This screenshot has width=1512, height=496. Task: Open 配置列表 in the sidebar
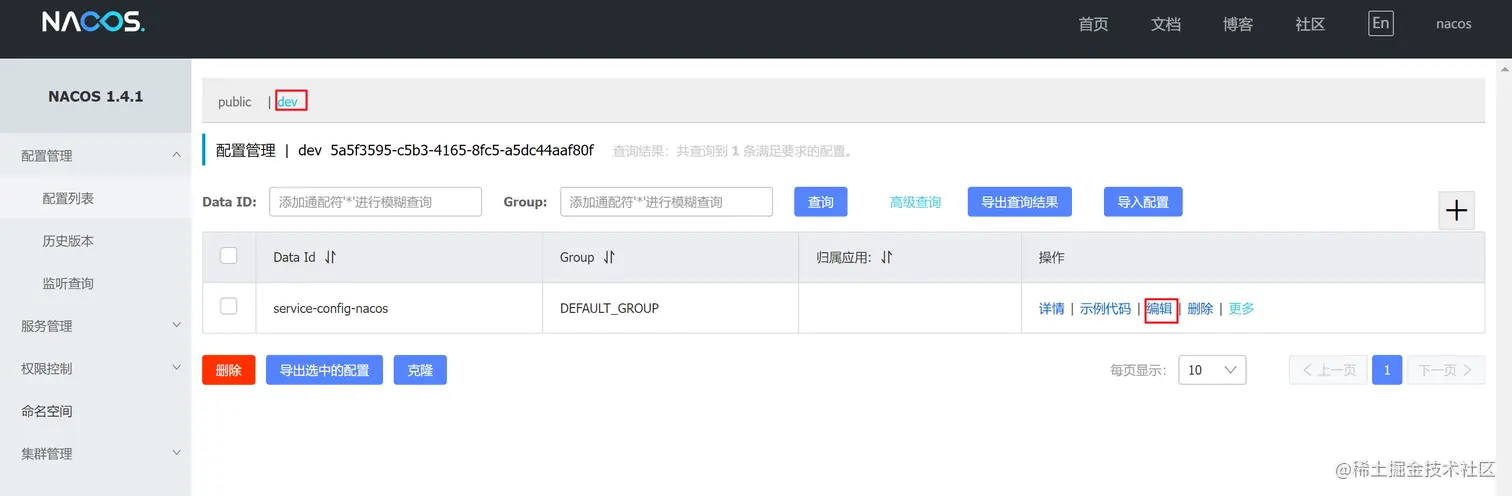pos(68,199)
